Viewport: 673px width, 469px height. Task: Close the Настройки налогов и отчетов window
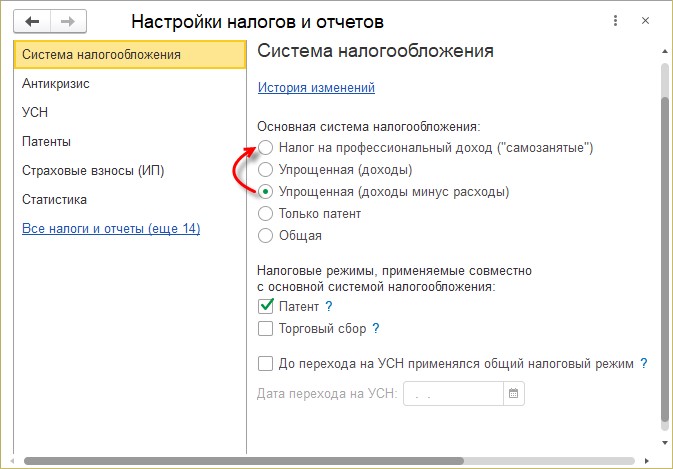(645, 21)
